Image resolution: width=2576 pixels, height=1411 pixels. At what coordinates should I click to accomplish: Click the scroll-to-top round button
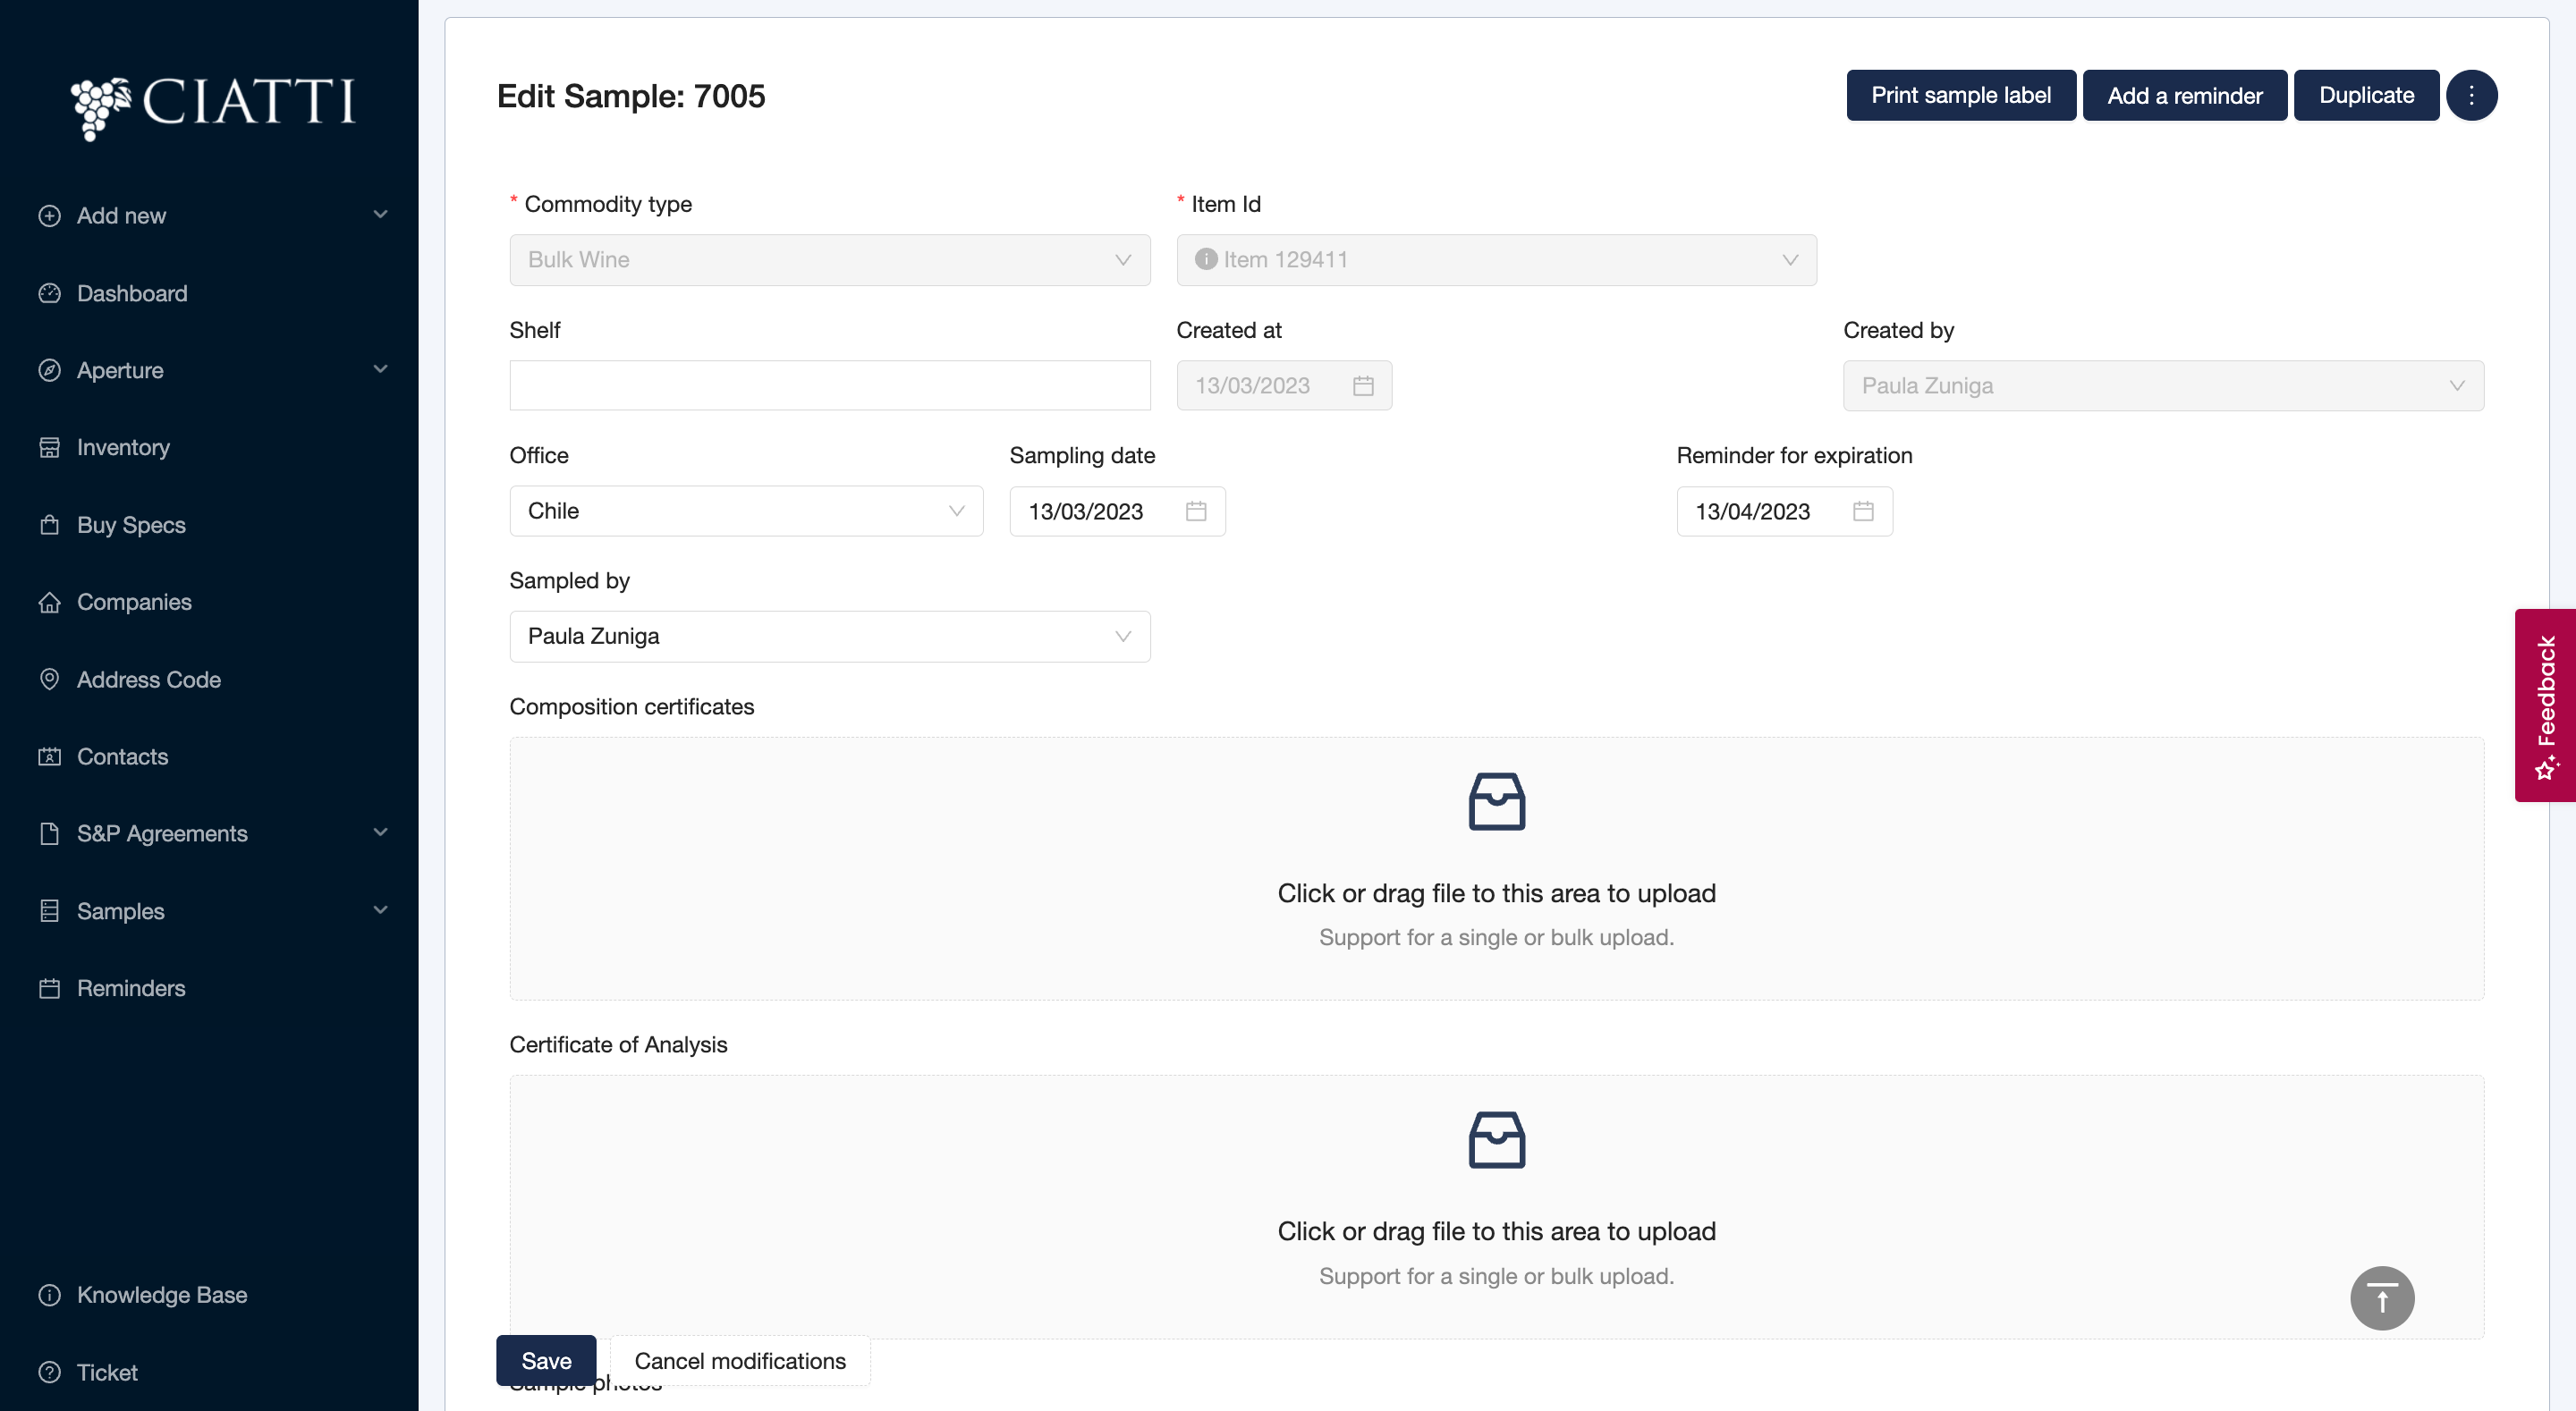coord(2381,1298)
